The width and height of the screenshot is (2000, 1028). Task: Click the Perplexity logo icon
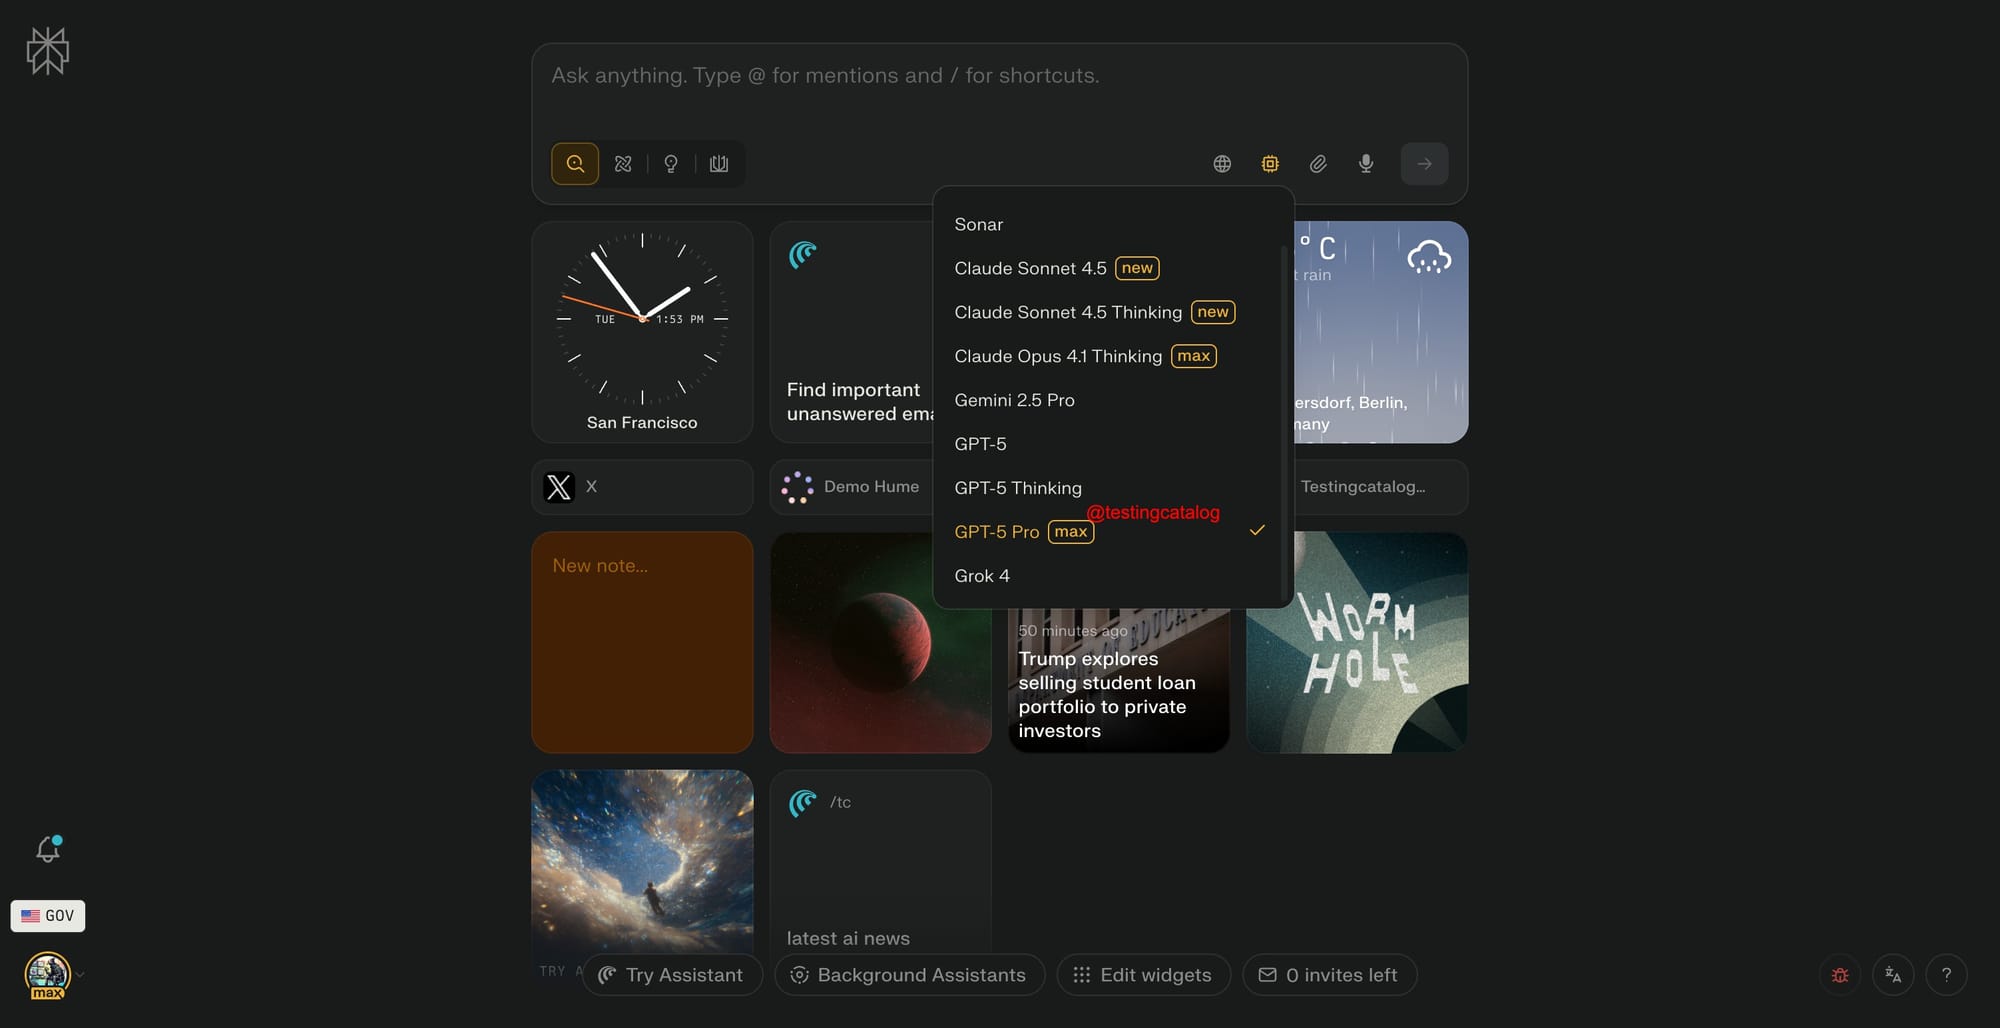pyautogui.click(x=47, y=51)
